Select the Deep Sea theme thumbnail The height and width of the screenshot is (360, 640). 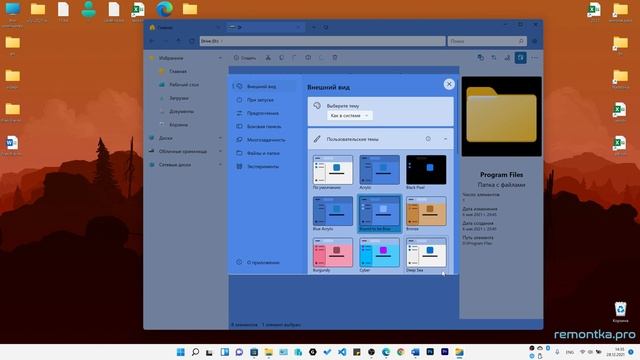[x=426, y=253]
